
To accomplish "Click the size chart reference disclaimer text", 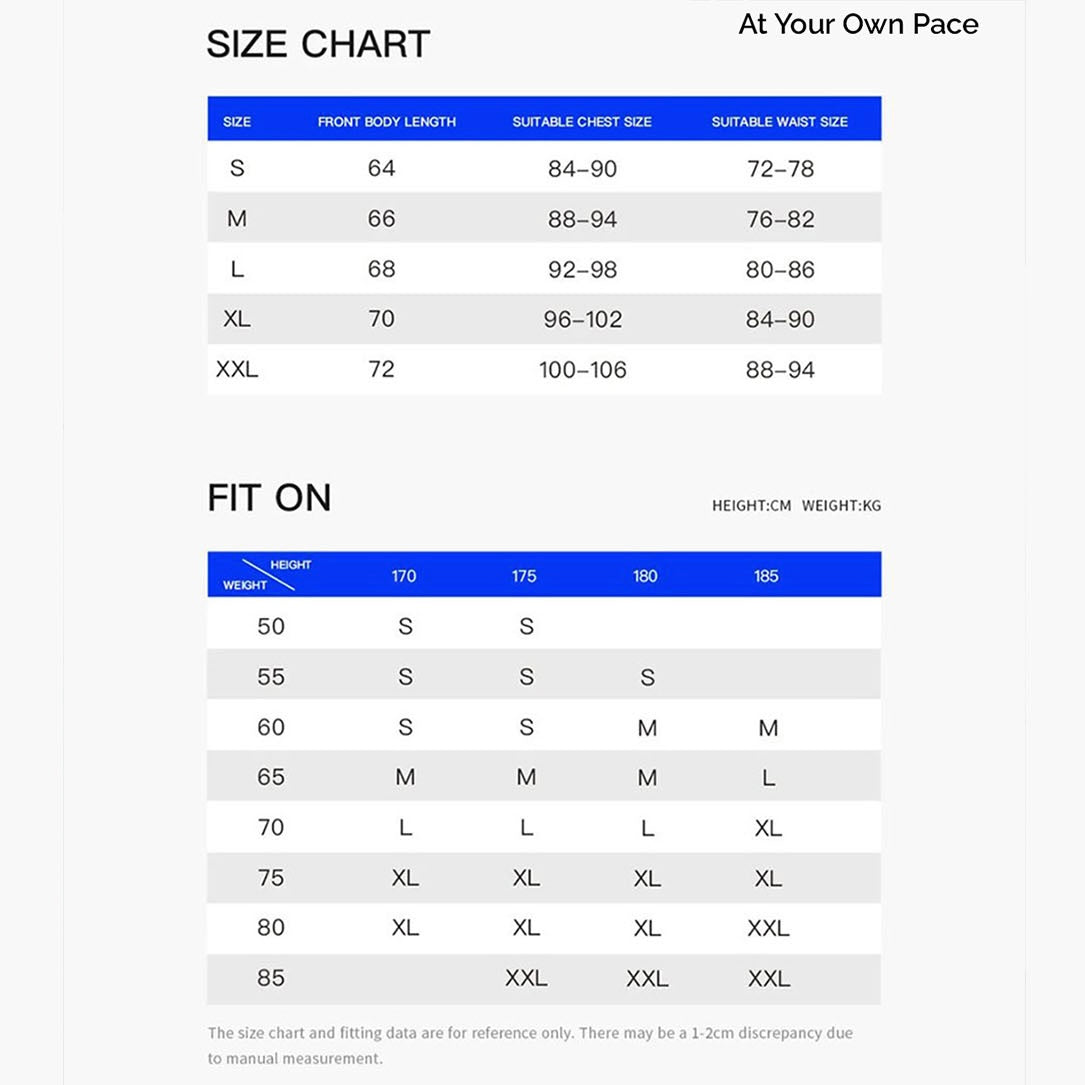I will (x=530, y=1045).
